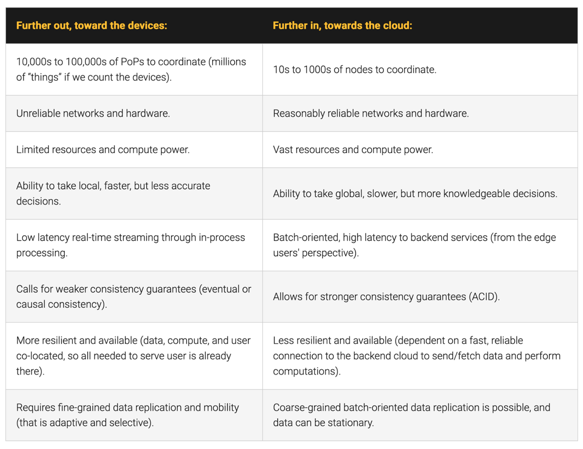Select the 'Batch-oriented, high latency' cell
Viewport: 583px width, 449px height.
point(420,245)
